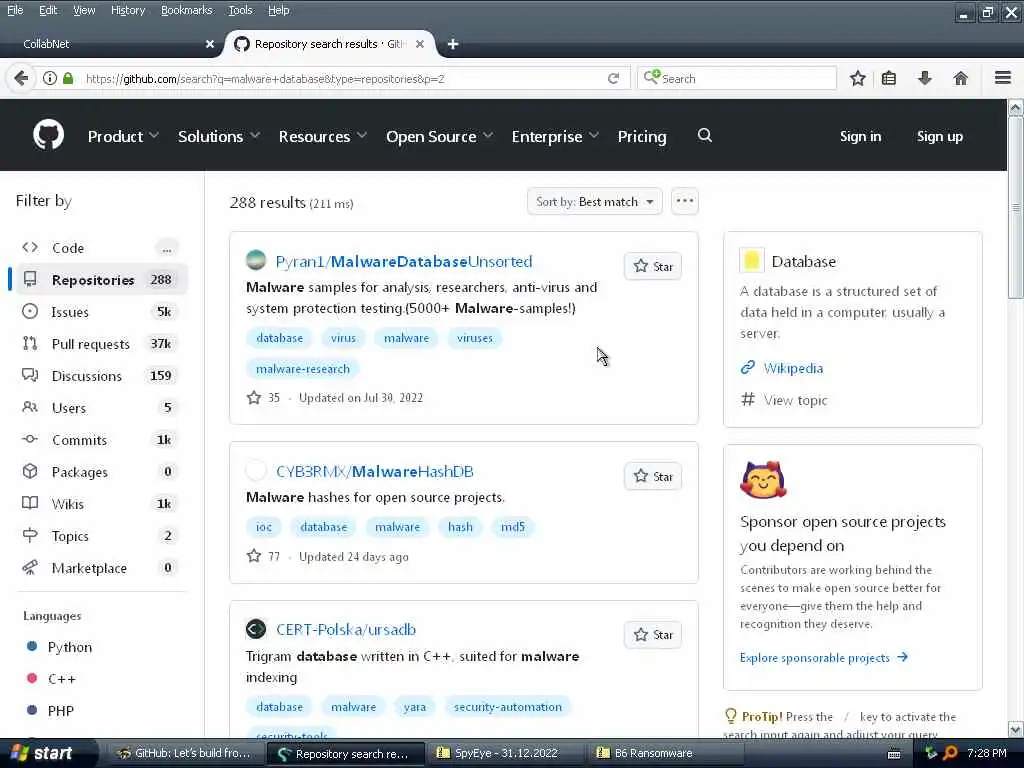Open a new tab with plus icon

click(453, 44)
